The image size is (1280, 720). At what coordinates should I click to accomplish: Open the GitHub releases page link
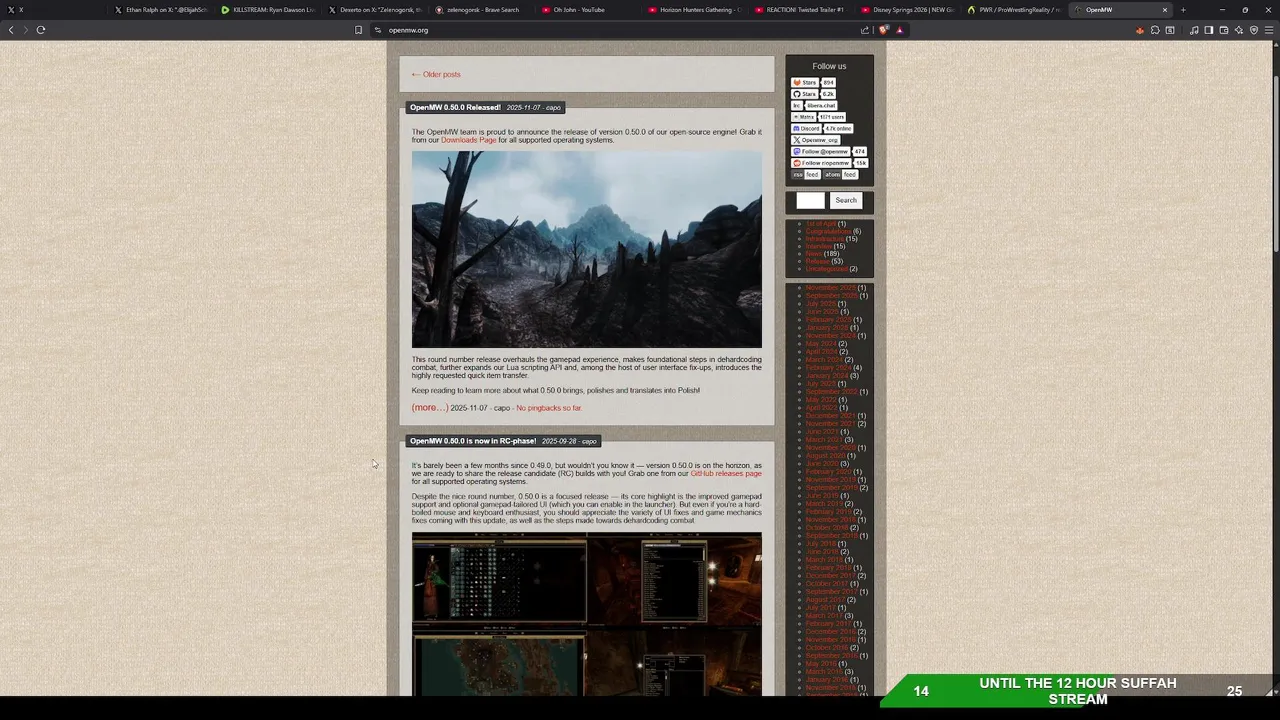point(726,473)
